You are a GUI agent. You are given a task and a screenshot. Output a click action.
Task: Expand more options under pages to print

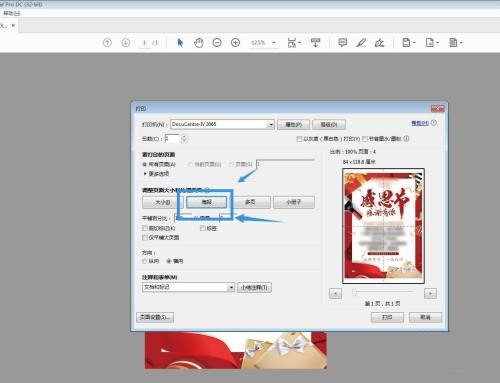click(x=156, y=174)
